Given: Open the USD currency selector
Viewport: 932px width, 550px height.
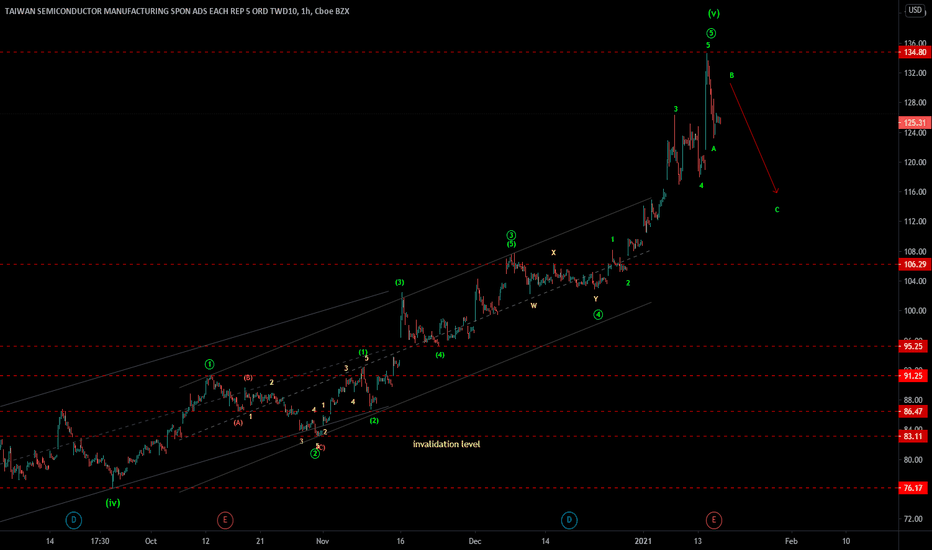Looking at the screenshot, I should [x=914, y=10].
